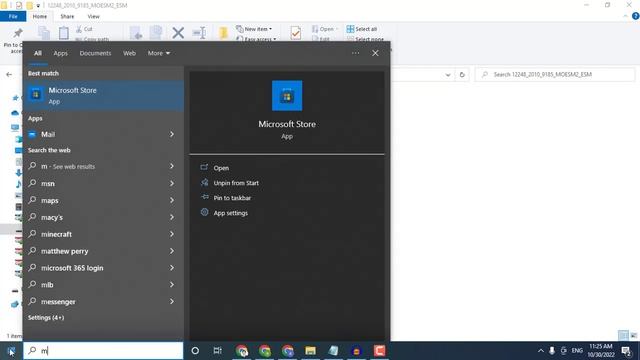Expand the minecraft suggestion arrow
This screenshot has width=640, height=360.
pyautogui.click(x=172, y=234)
